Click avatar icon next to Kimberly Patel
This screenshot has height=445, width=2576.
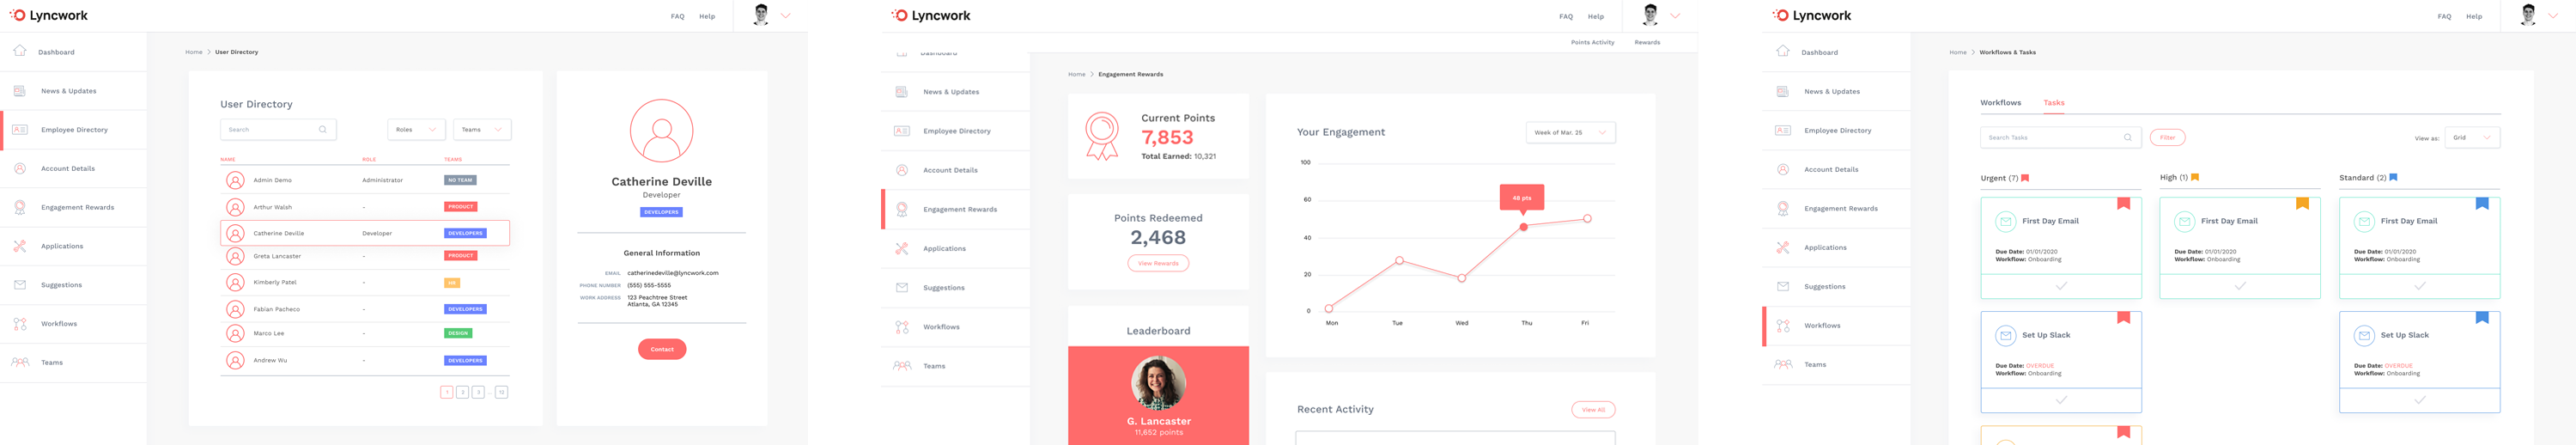(235, 283)
